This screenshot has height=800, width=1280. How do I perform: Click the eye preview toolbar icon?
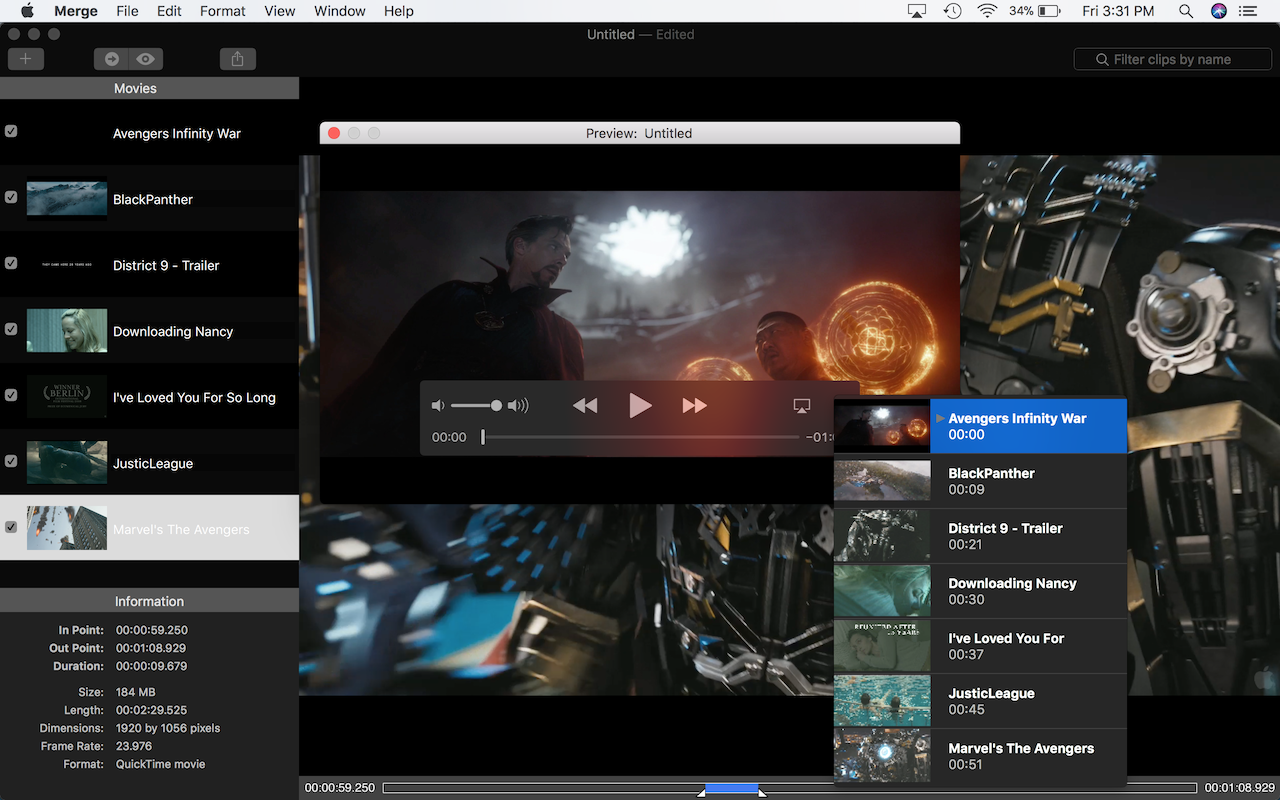pos(146,59)
